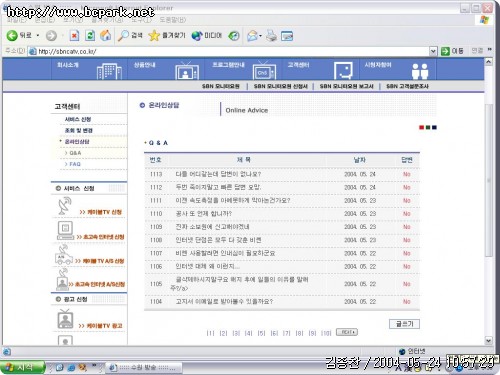Screen dimensions: 500x375
Task: Click the vertical scrollbar up arrow
Action: click(488, 62)
